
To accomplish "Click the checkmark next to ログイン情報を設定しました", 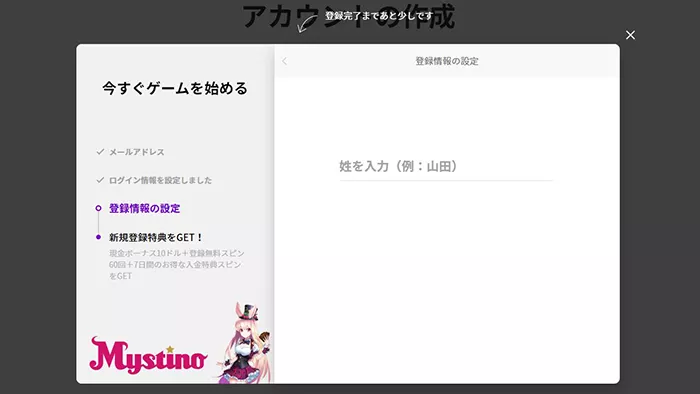I will (x=100, y=180).
